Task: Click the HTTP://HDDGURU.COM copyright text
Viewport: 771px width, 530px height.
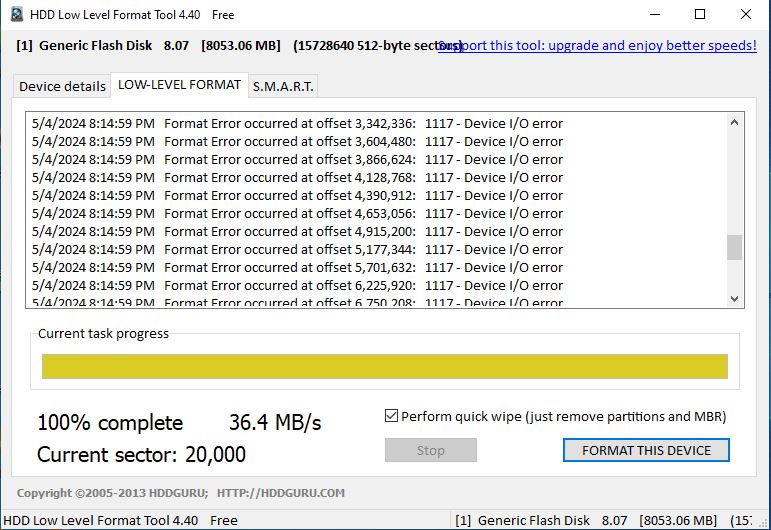Action: tap(281, 493)
